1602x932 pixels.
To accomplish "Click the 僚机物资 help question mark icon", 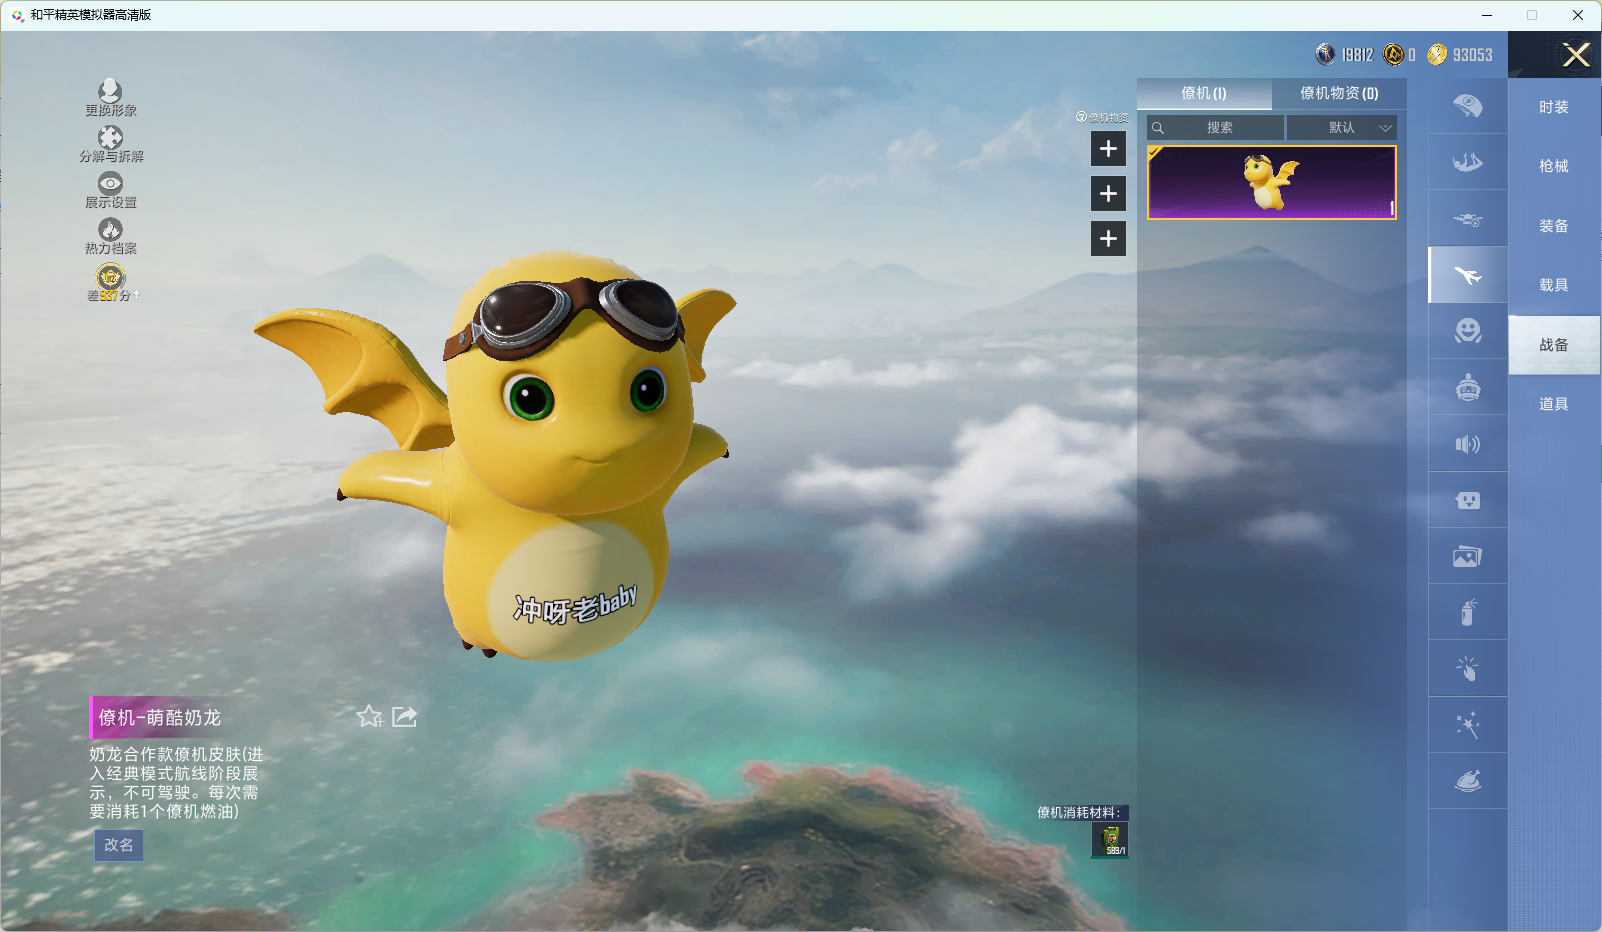I will point(1081,117).
